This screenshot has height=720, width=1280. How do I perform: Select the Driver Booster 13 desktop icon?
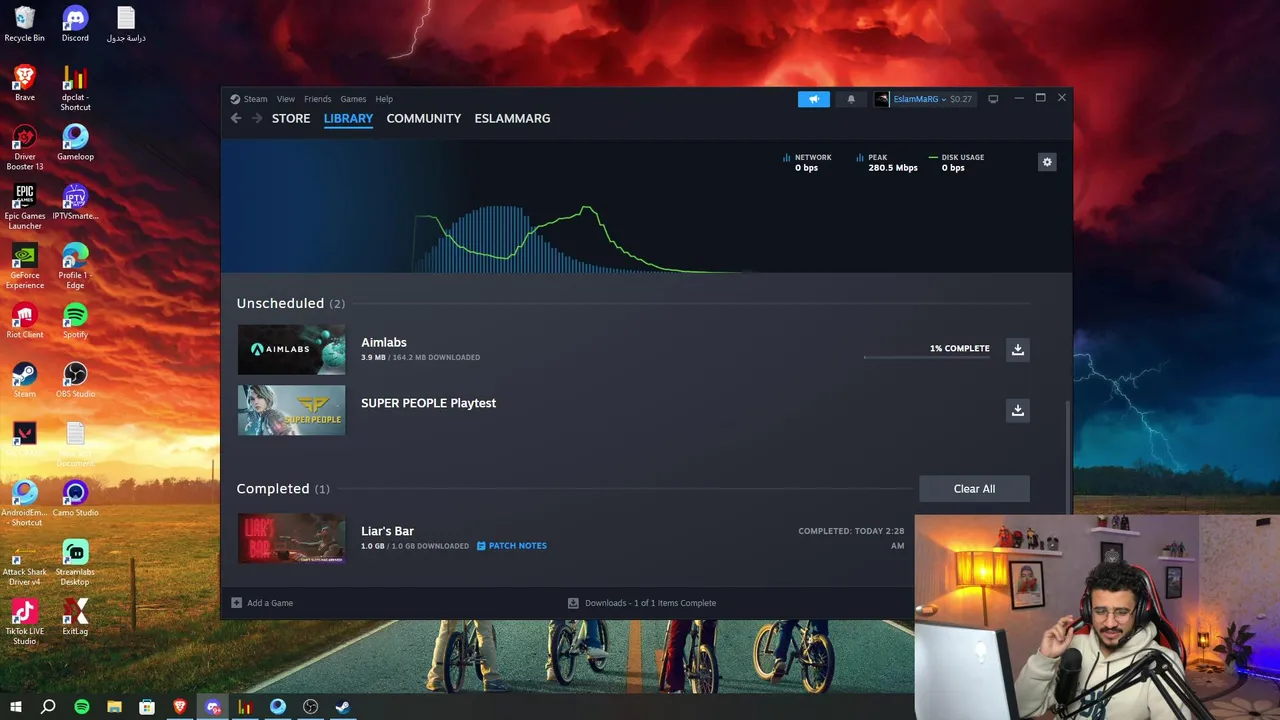pos(25,148)
